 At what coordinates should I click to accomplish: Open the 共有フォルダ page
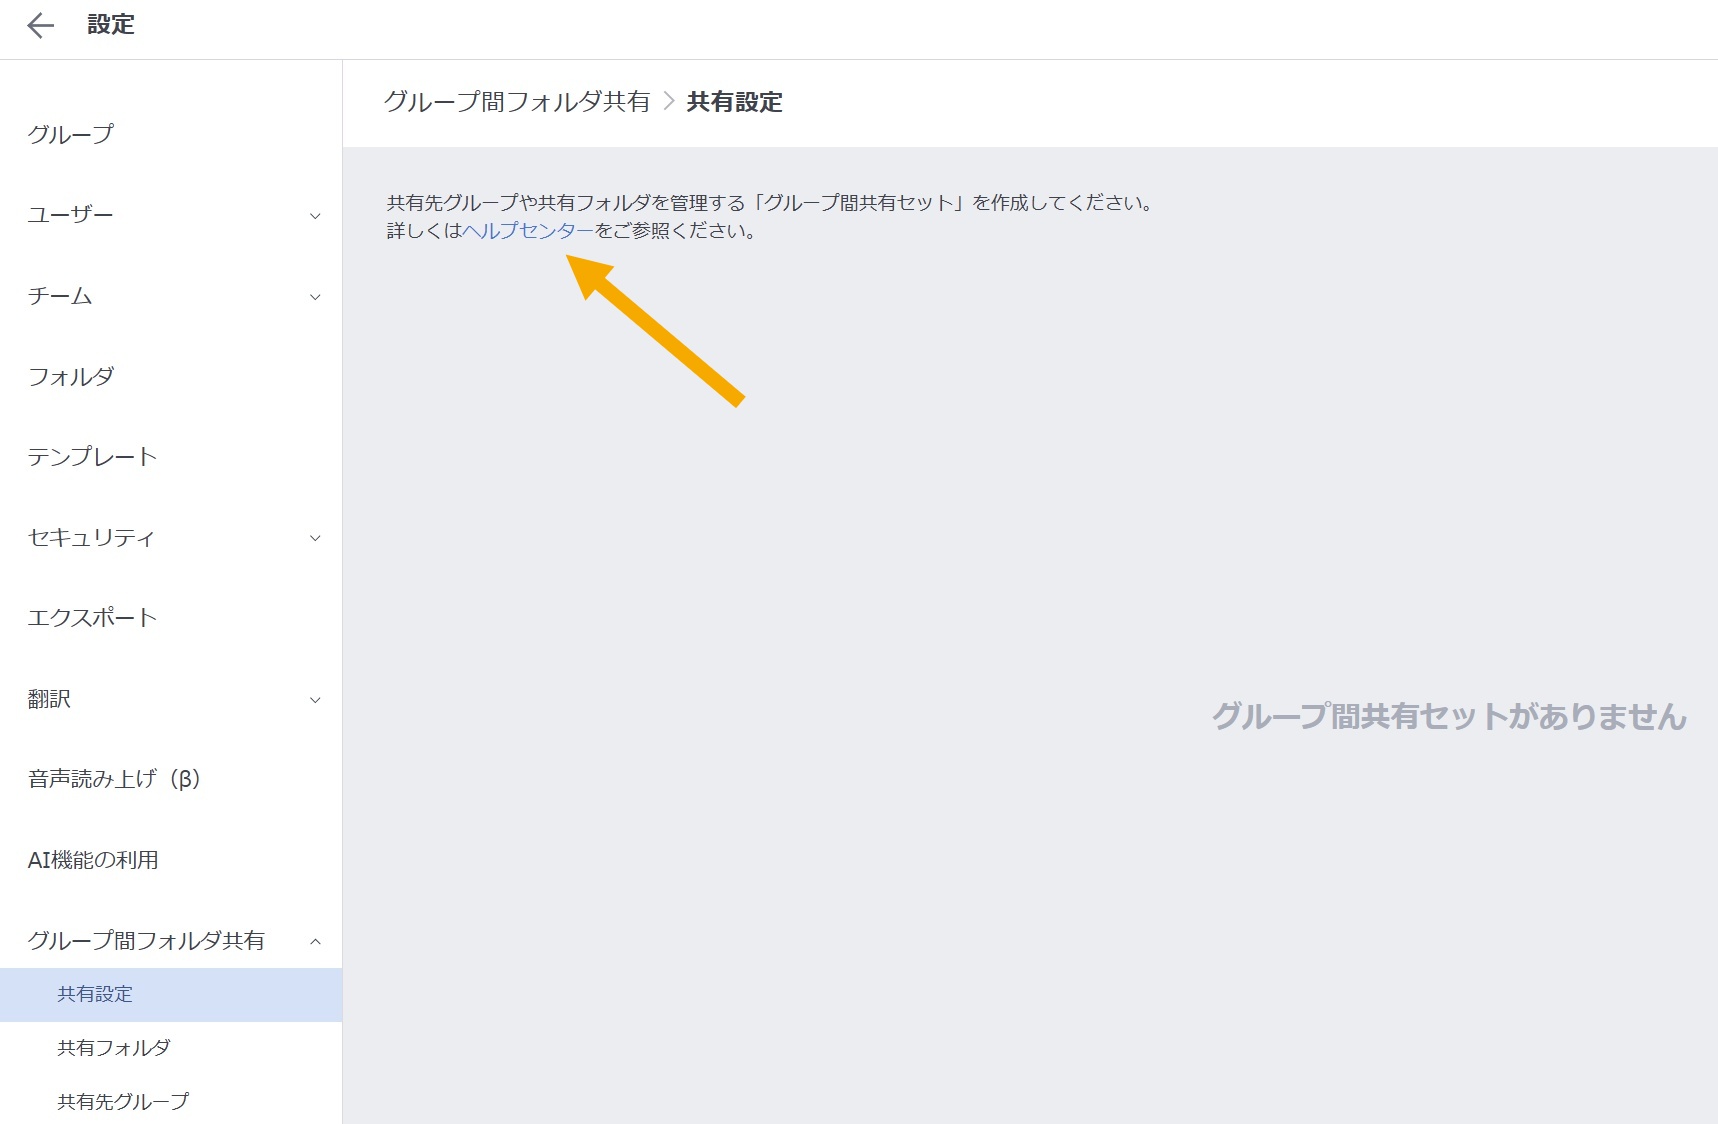tap(112, 1047)
